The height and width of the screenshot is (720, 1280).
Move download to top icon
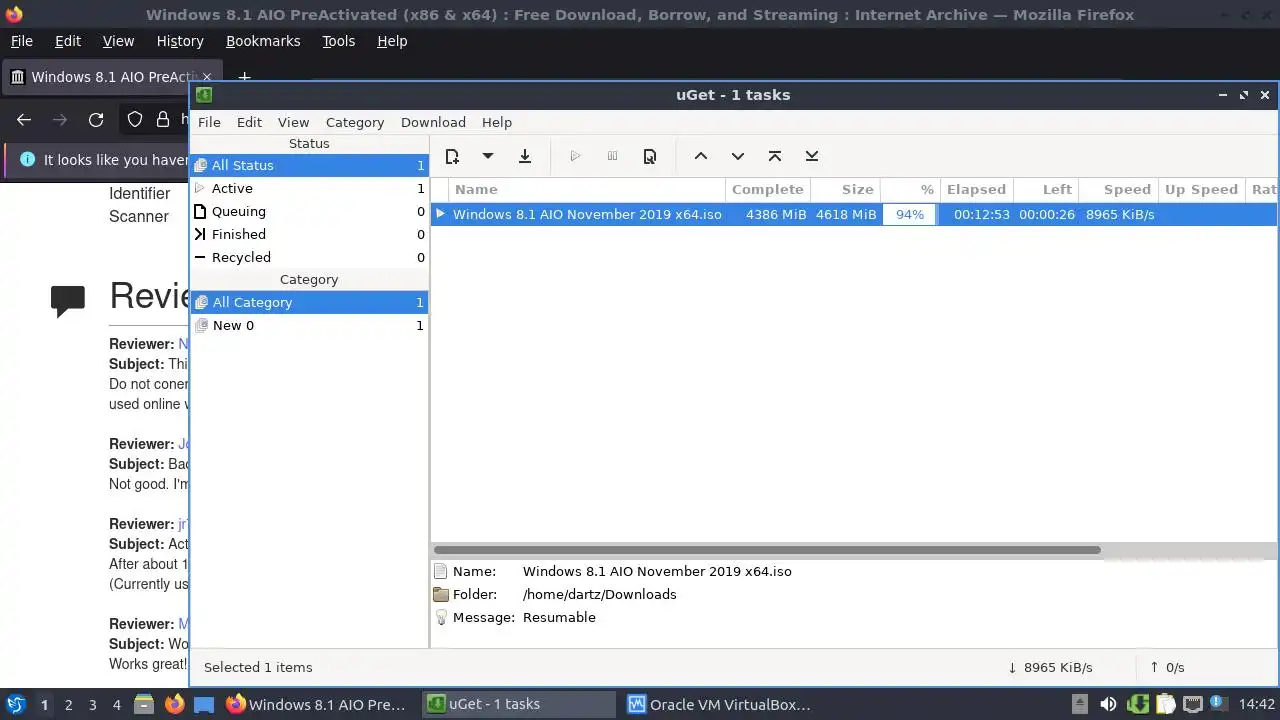point(775,156)
